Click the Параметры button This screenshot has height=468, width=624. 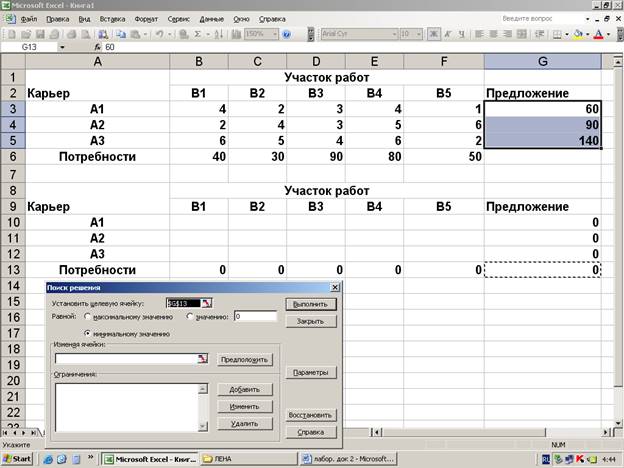click(311, 372)
